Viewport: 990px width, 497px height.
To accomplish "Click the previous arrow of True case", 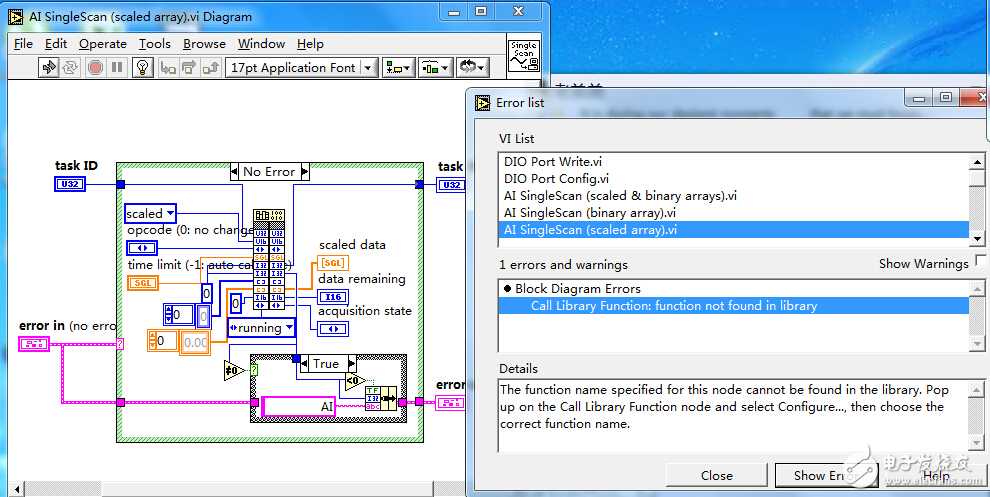I will [304, 364].
